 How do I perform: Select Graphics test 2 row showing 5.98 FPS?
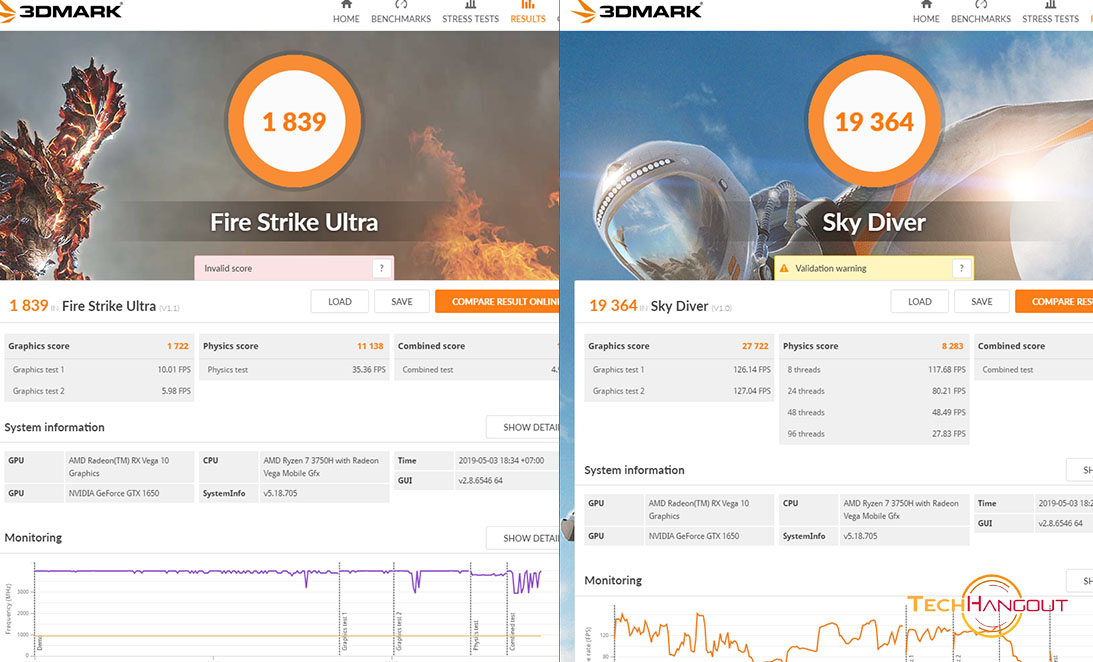coord(98,391)
